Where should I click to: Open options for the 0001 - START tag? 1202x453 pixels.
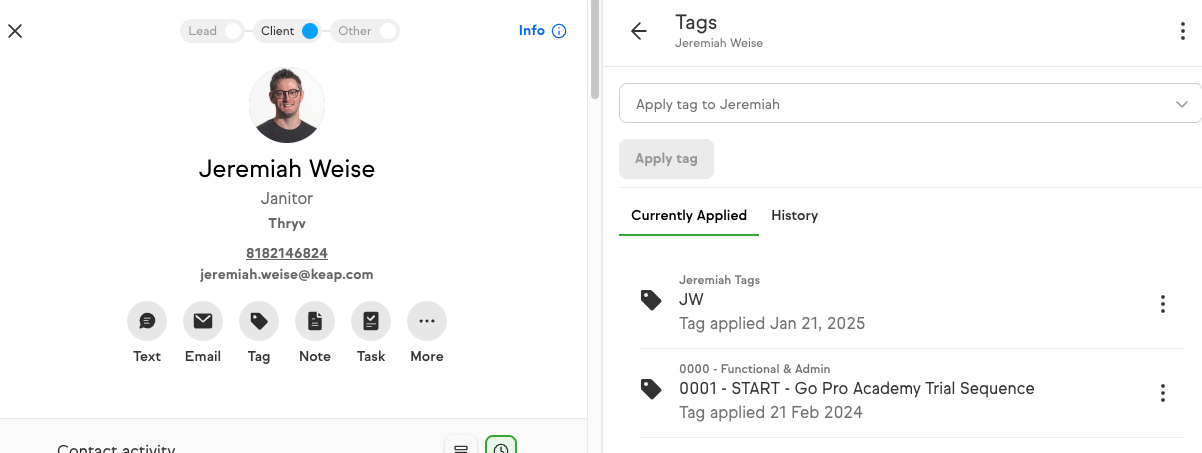(1162, 393)
